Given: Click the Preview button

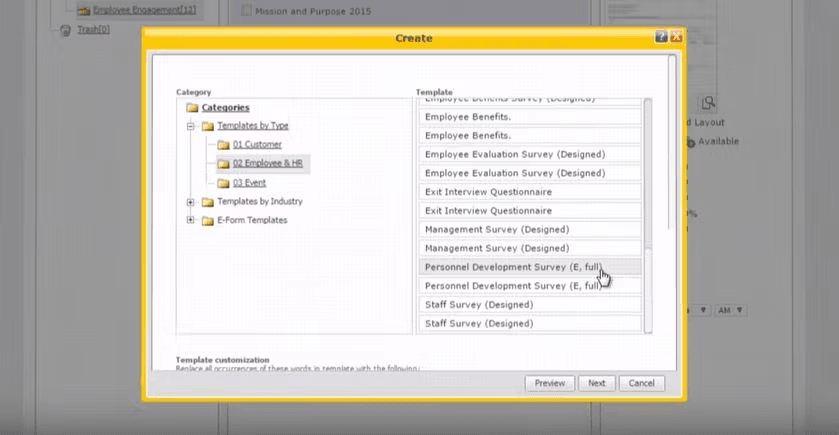Looking at the screenshot, I should [550, 383].
